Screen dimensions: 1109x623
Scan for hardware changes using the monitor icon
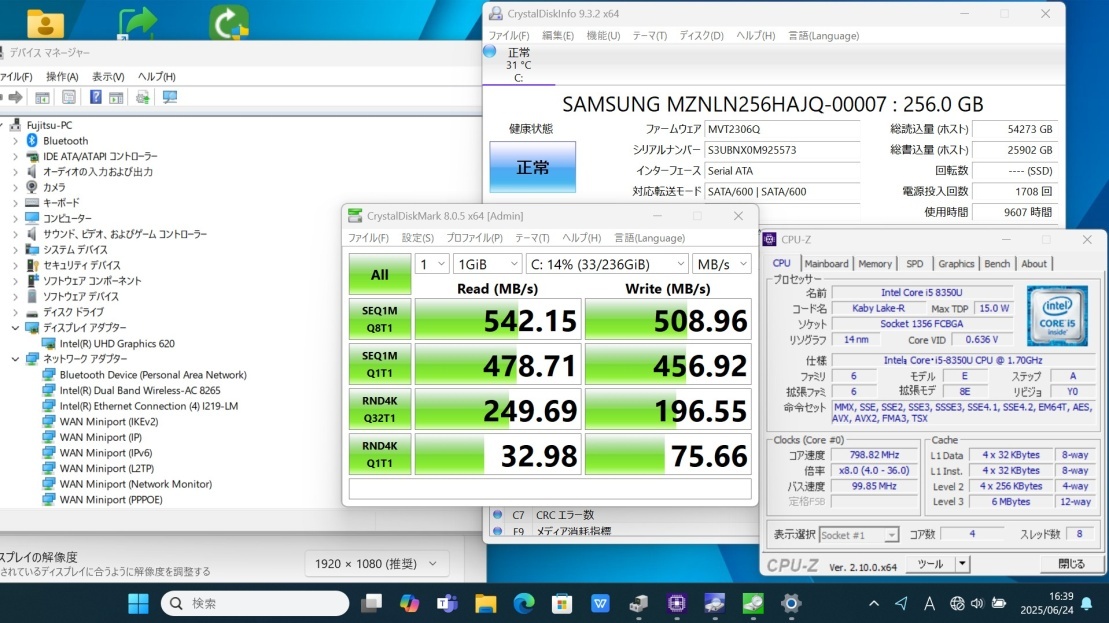pos(170,97)
